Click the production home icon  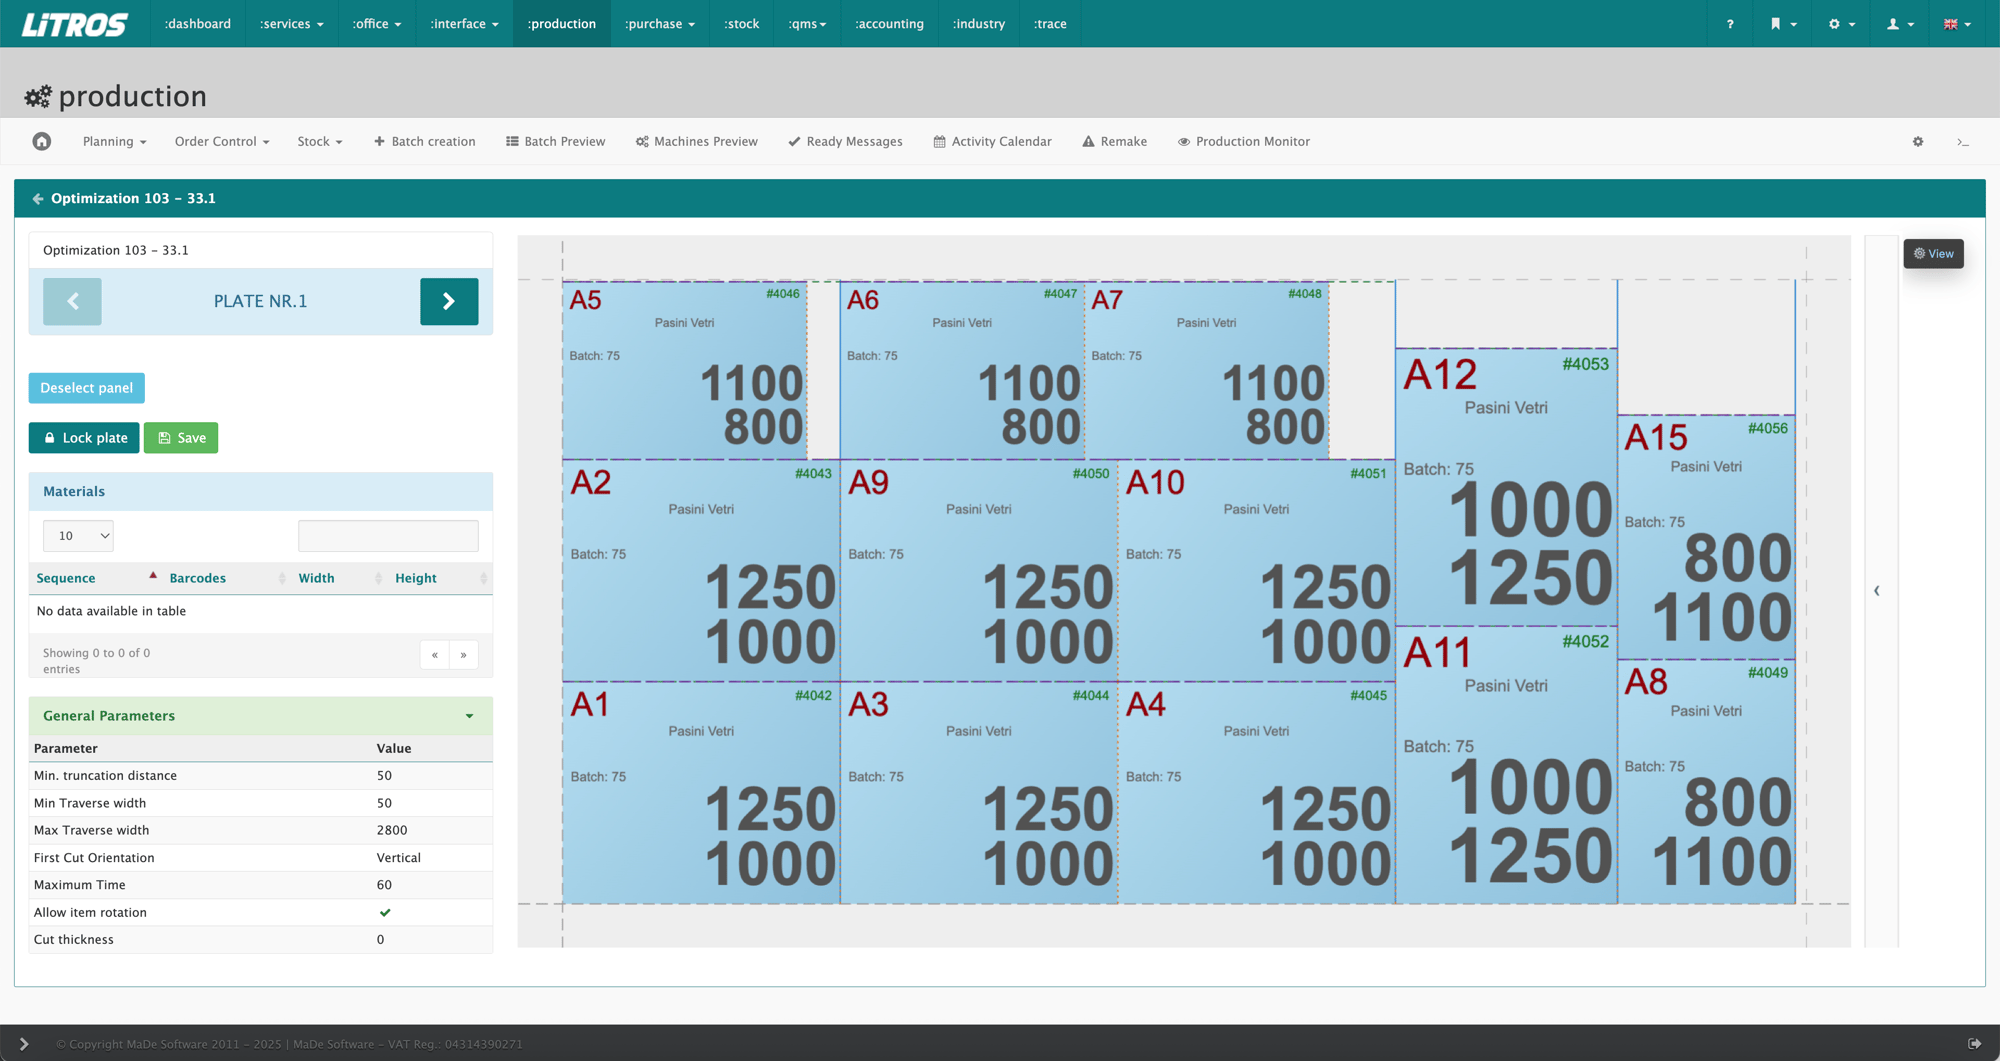pyautogui.click(x=42, y=141)
